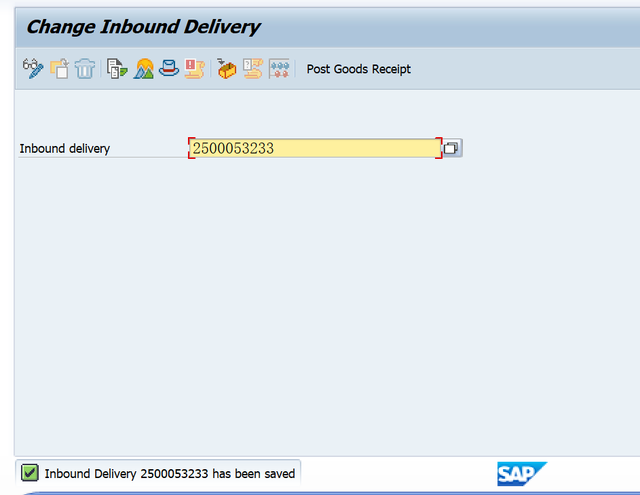The width and height of the screenshot is (640, 495).
Task: Click the SAP logo
Action: [x=521, y=474]
